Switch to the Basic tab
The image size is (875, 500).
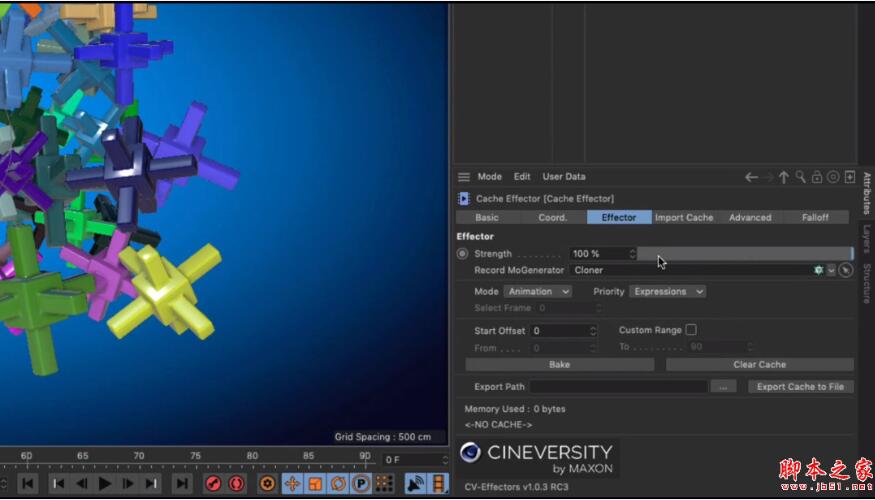(x=487, y=218)
